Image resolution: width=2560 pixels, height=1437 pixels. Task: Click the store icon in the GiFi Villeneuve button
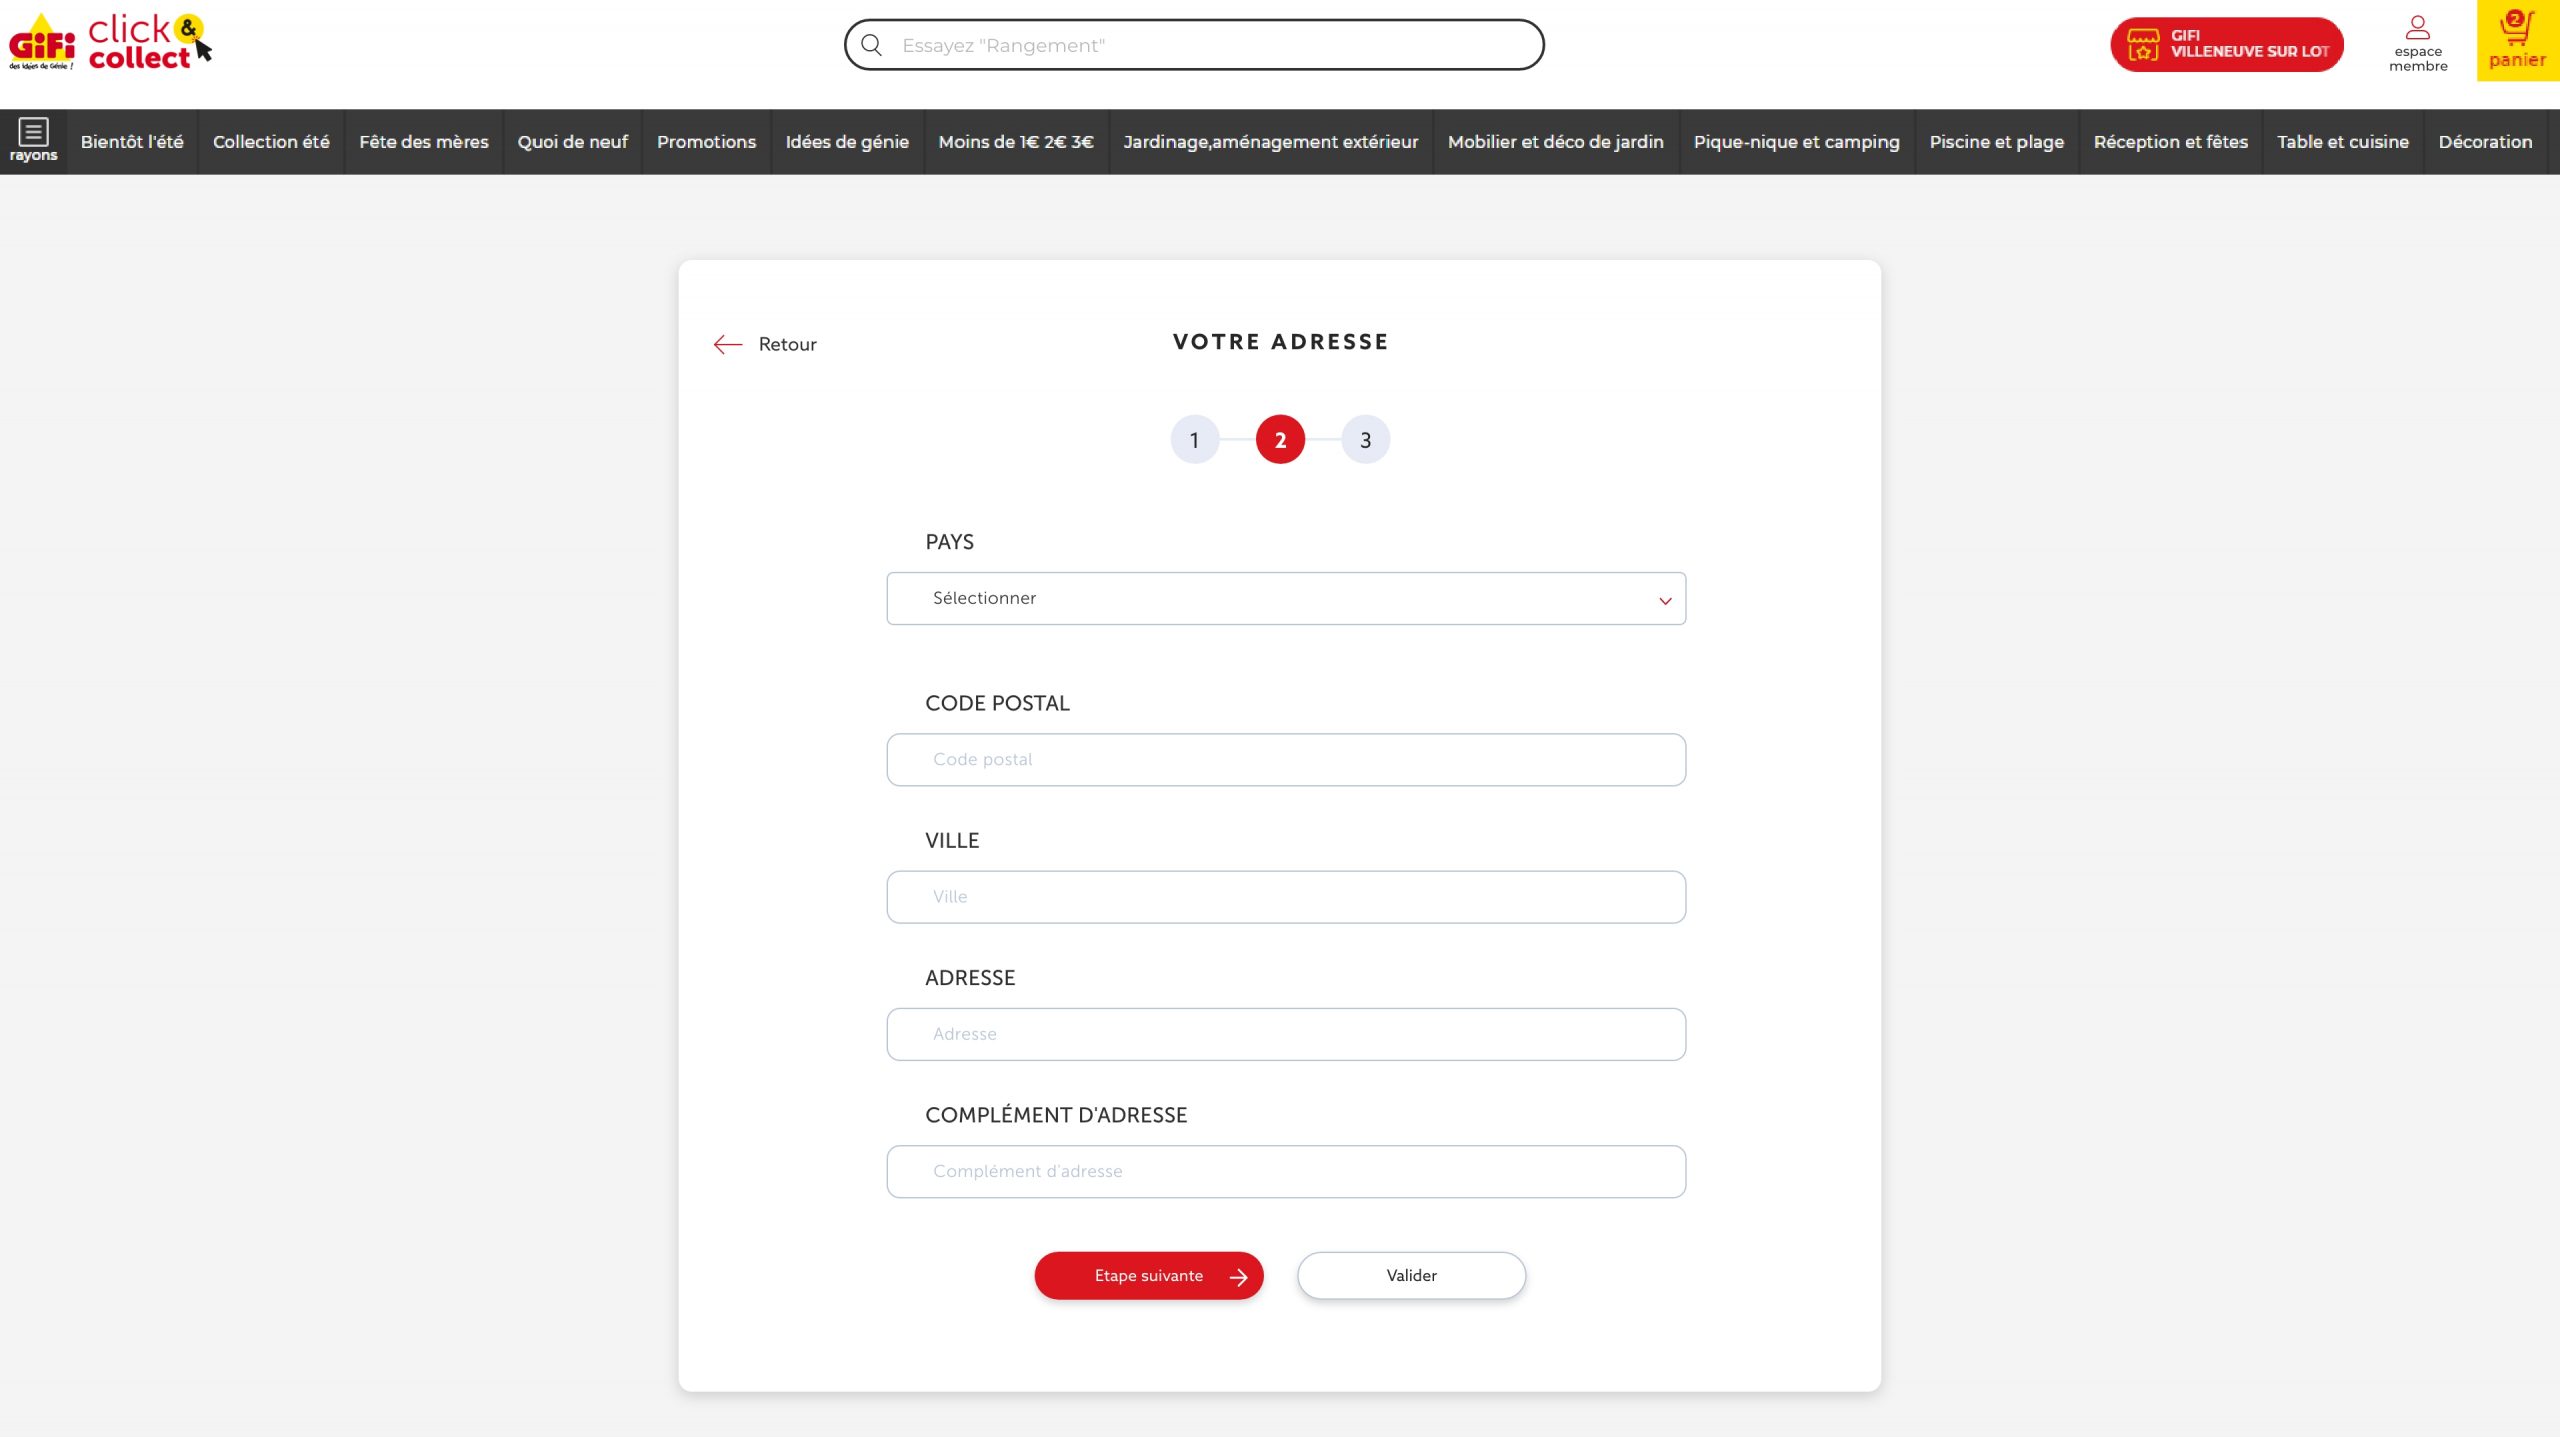pyautogui.click(x=2142, y=44)
